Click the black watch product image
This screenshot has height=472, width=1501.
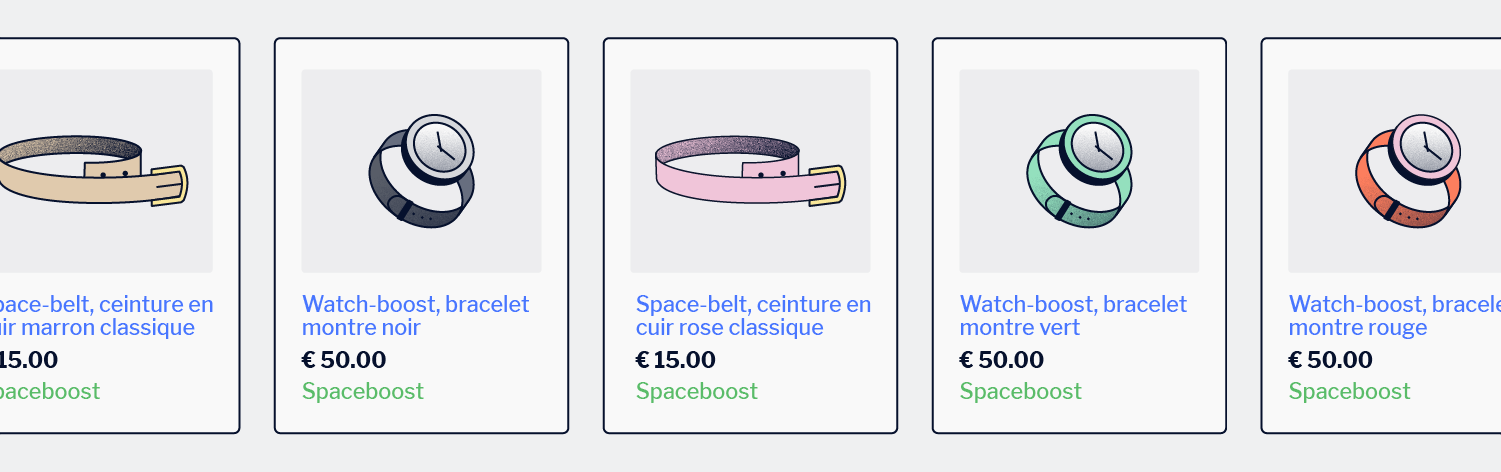[421, 171]
